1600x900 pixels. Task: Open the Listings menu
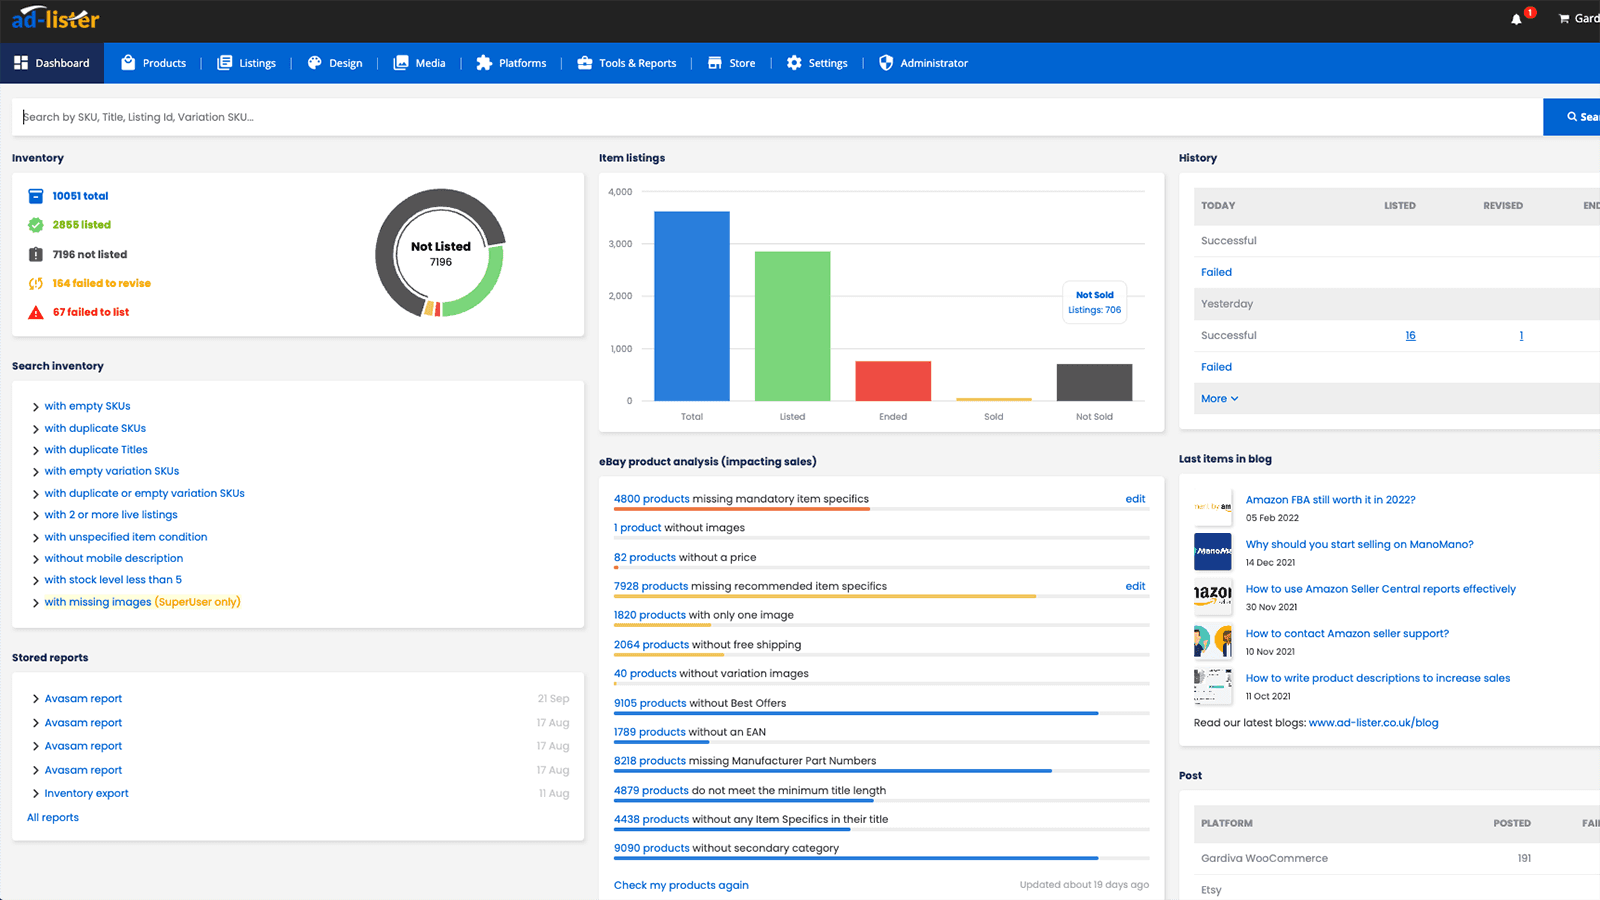[x=247, y=62]
